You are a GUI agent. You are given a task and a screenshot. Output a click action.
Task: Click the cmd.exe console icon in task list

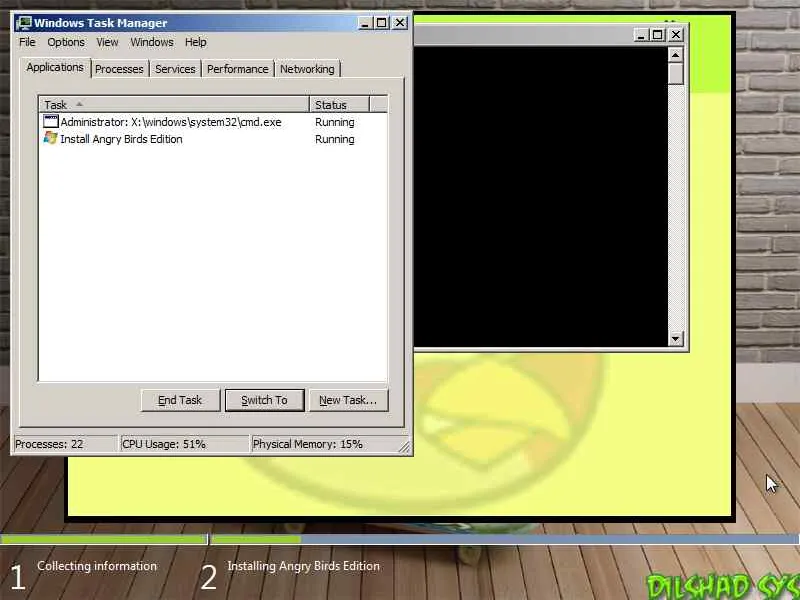[x=51, y=121]
